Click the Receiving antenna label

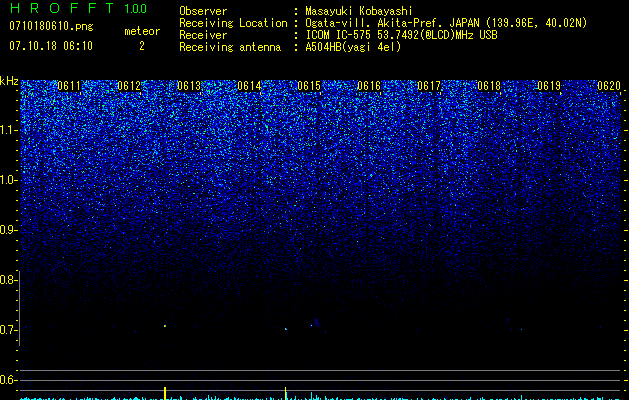tap(230, 47)
